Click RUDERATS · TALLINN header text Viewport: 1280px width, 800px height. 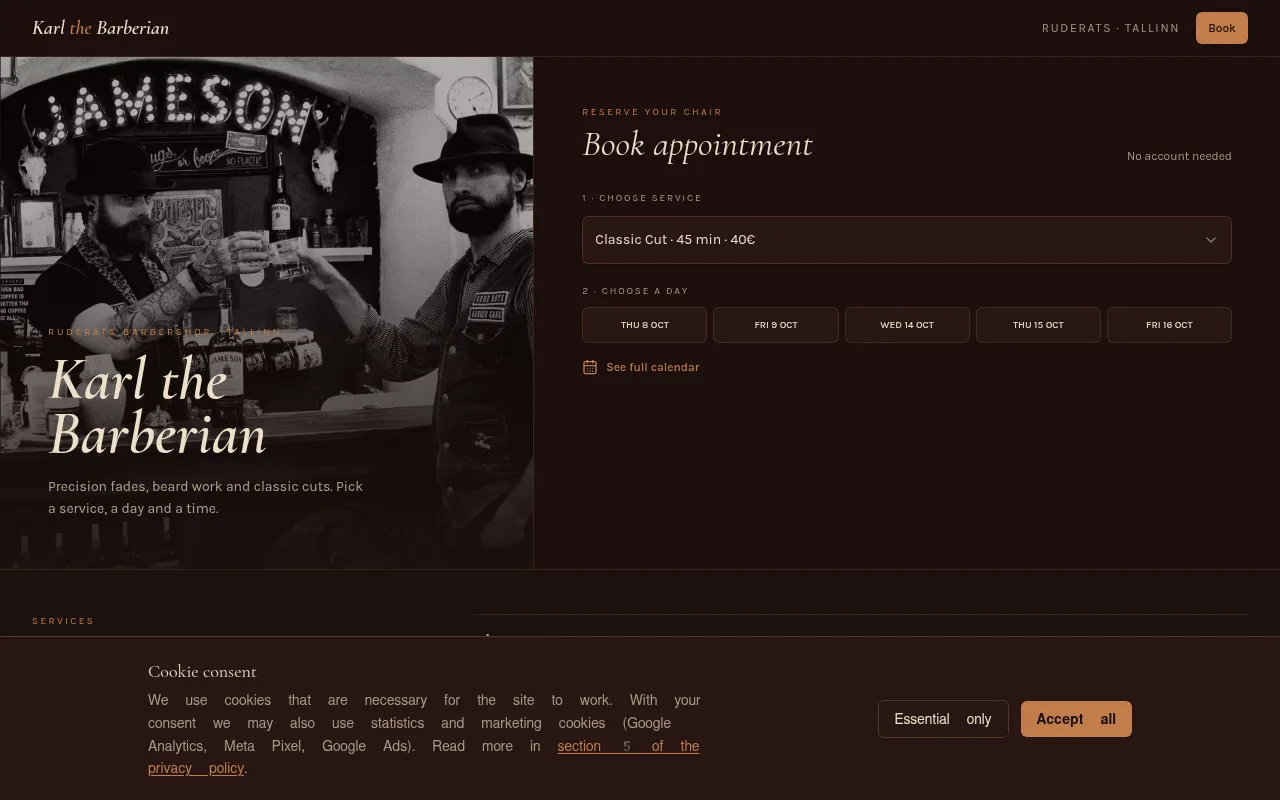point(1111,28)
